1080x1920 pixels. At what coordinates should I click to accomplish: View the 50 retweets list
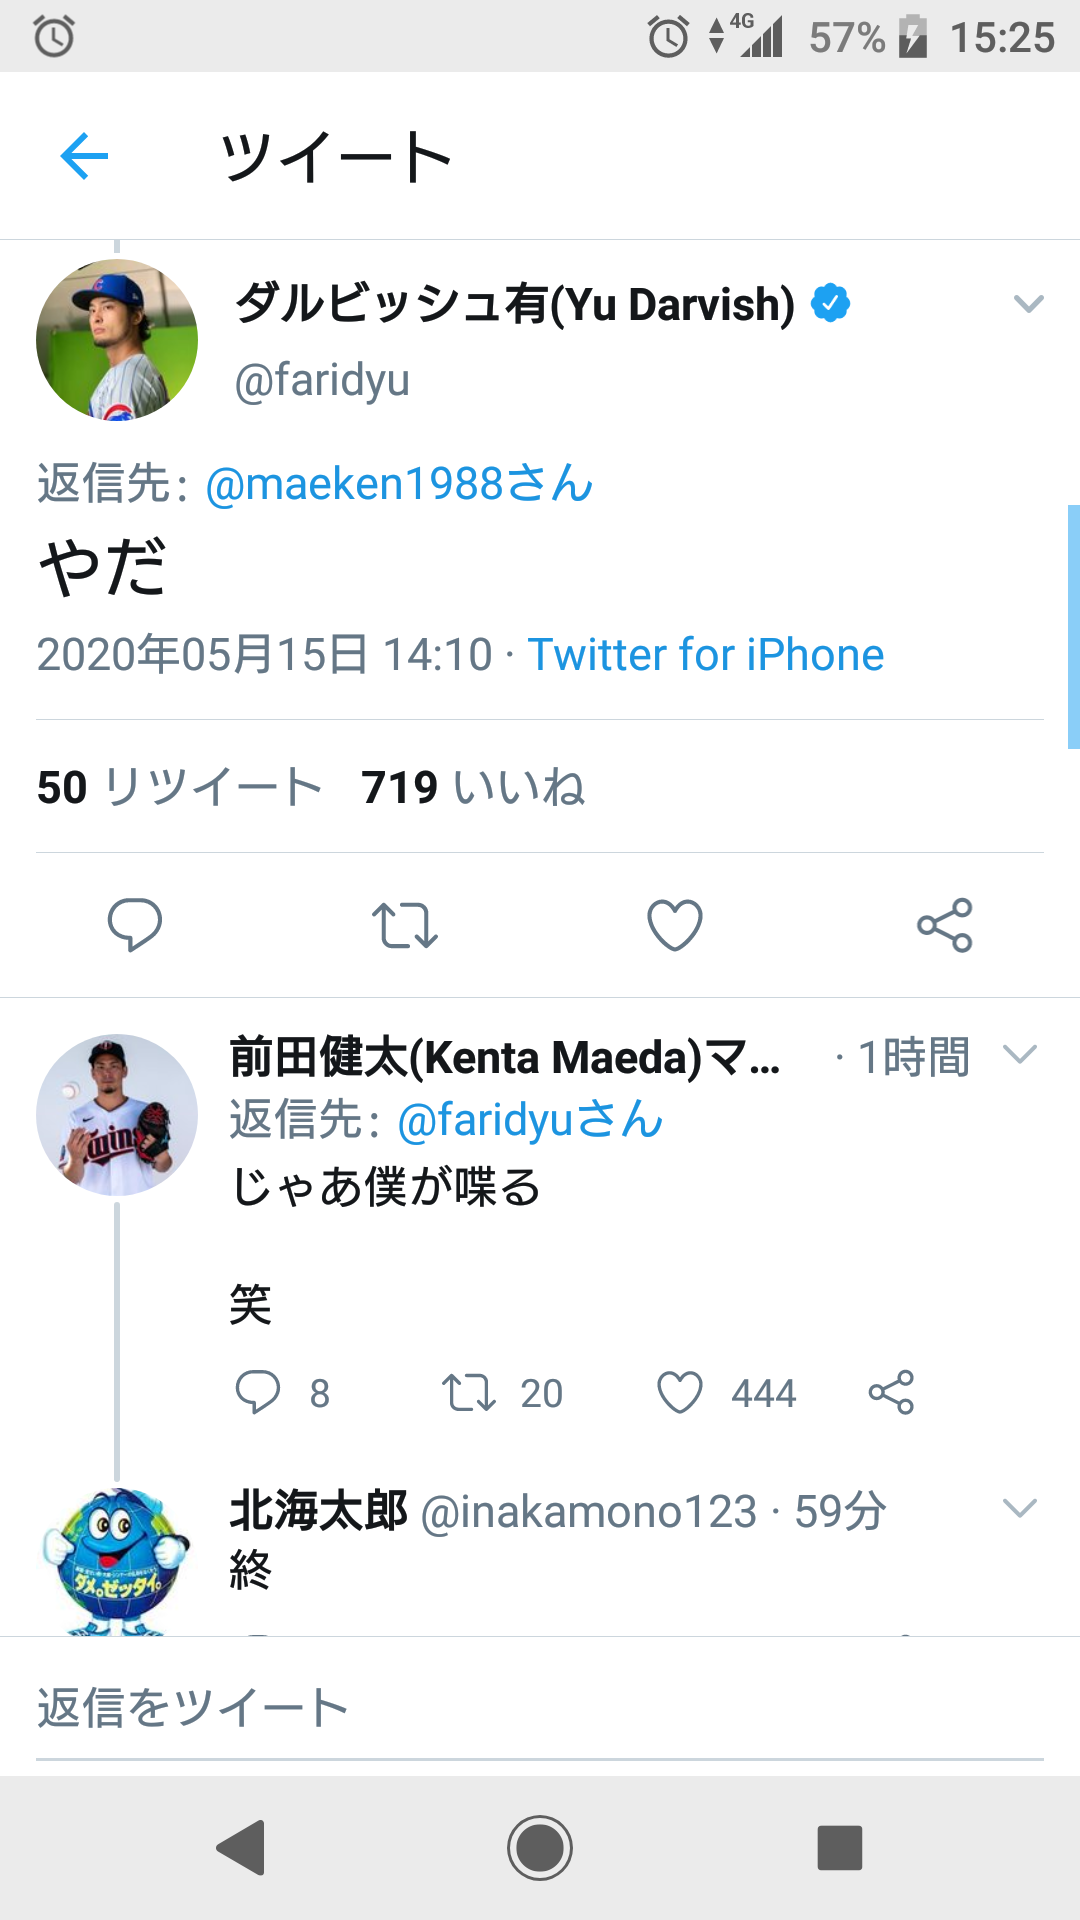(x=180, y=787)
